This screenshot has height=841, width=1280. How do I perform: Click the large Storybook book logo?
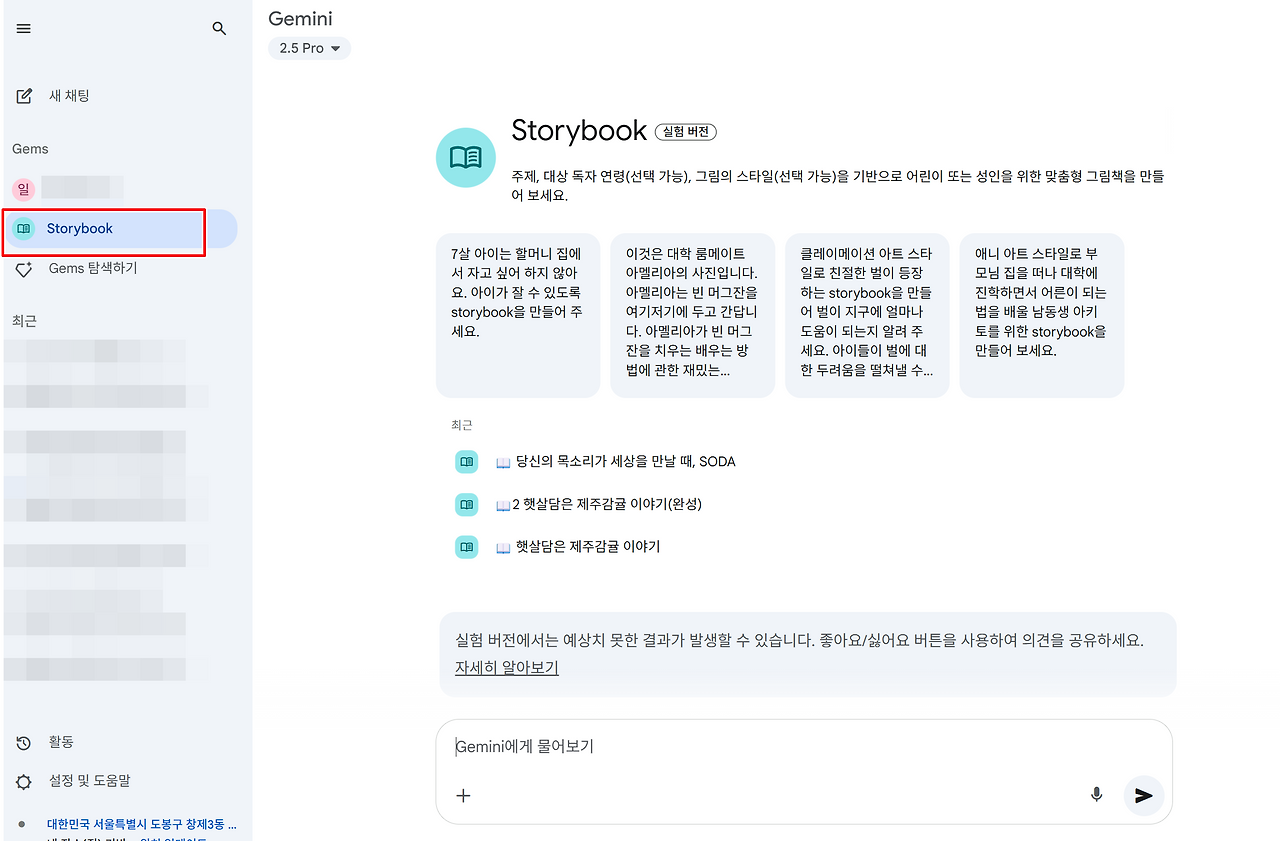[466, 157]
